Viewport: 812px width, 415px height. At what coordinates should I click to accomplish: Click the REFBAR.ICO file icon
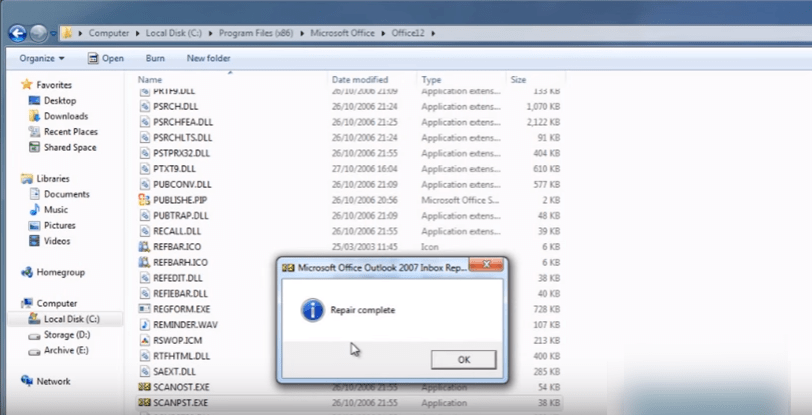144,247
